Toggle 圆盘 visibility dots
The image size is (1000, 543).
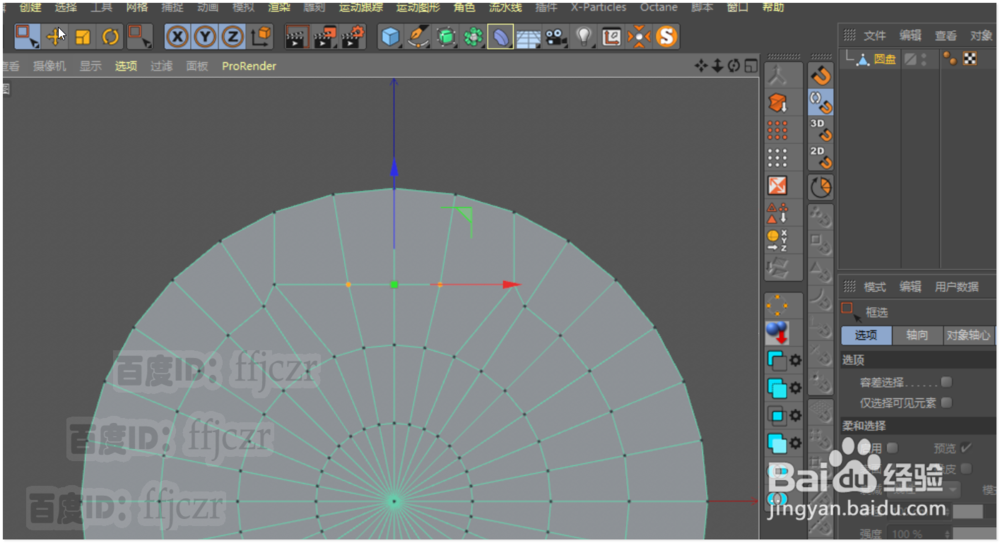(924, 59)
